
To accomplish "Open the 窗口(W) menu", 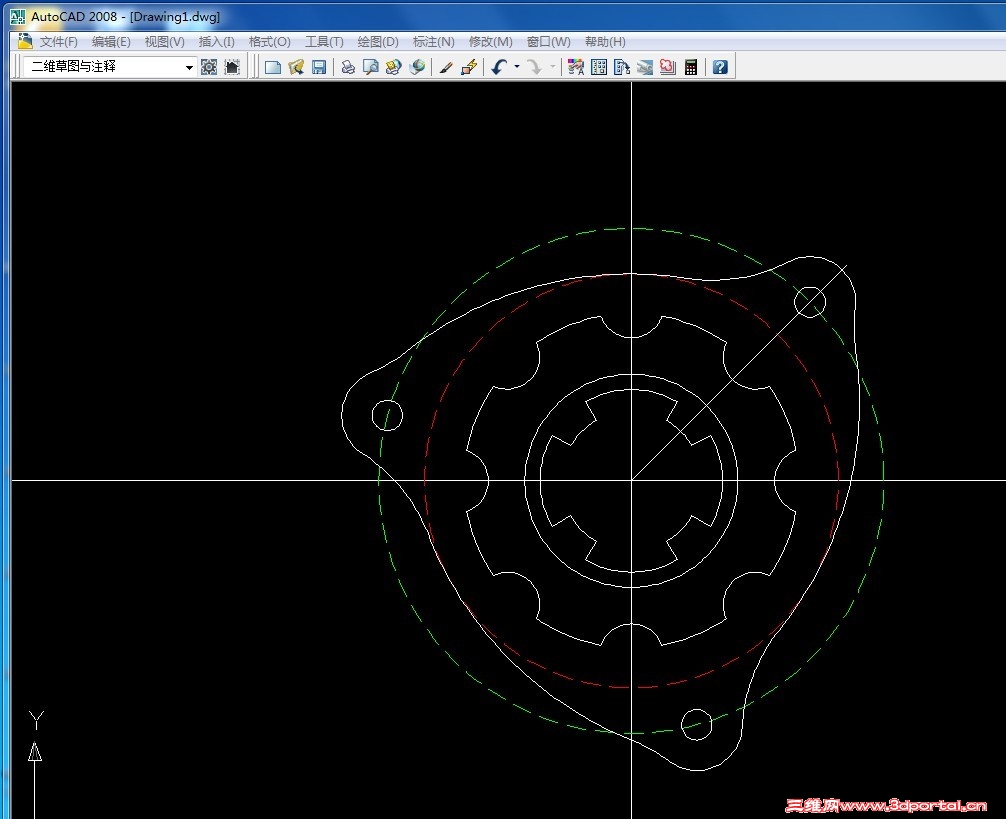I will pyautogui.click(x=549, y=42).
